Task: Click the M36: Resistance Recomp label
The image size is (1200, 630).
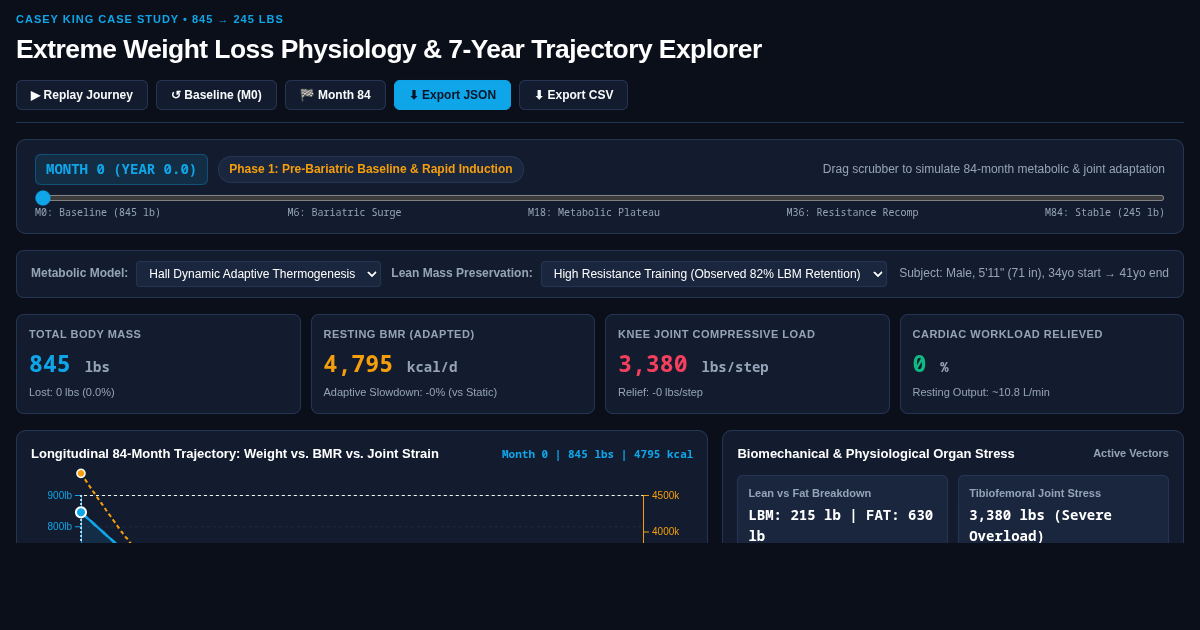Action: (x=852, y=213)
